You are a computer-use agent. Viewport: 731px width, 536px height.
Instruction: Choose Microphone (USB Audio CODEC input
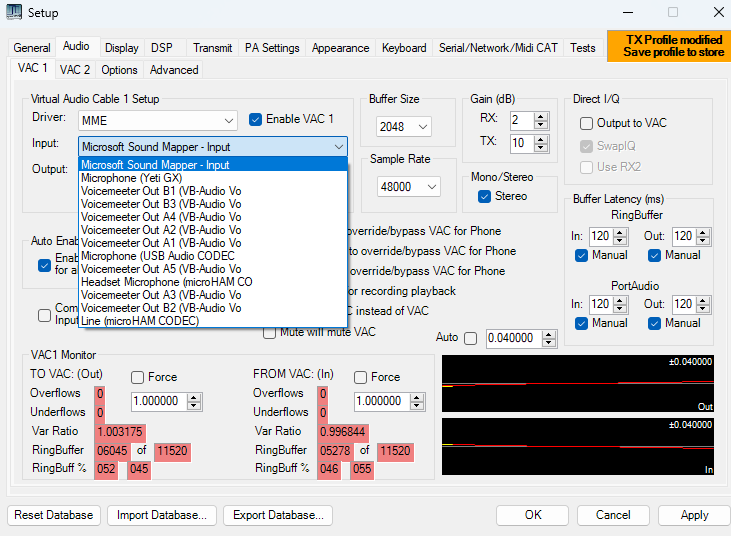[213, 256]
